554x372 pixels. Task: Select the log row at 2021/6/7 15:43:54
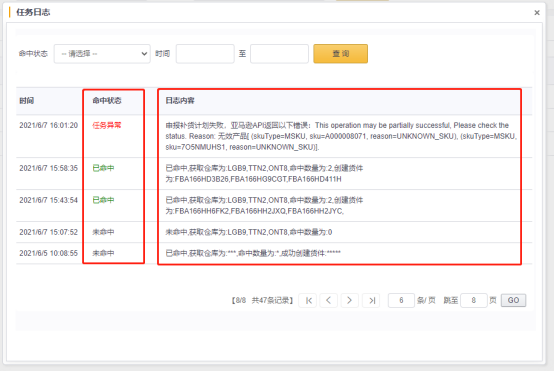[274, 206]
